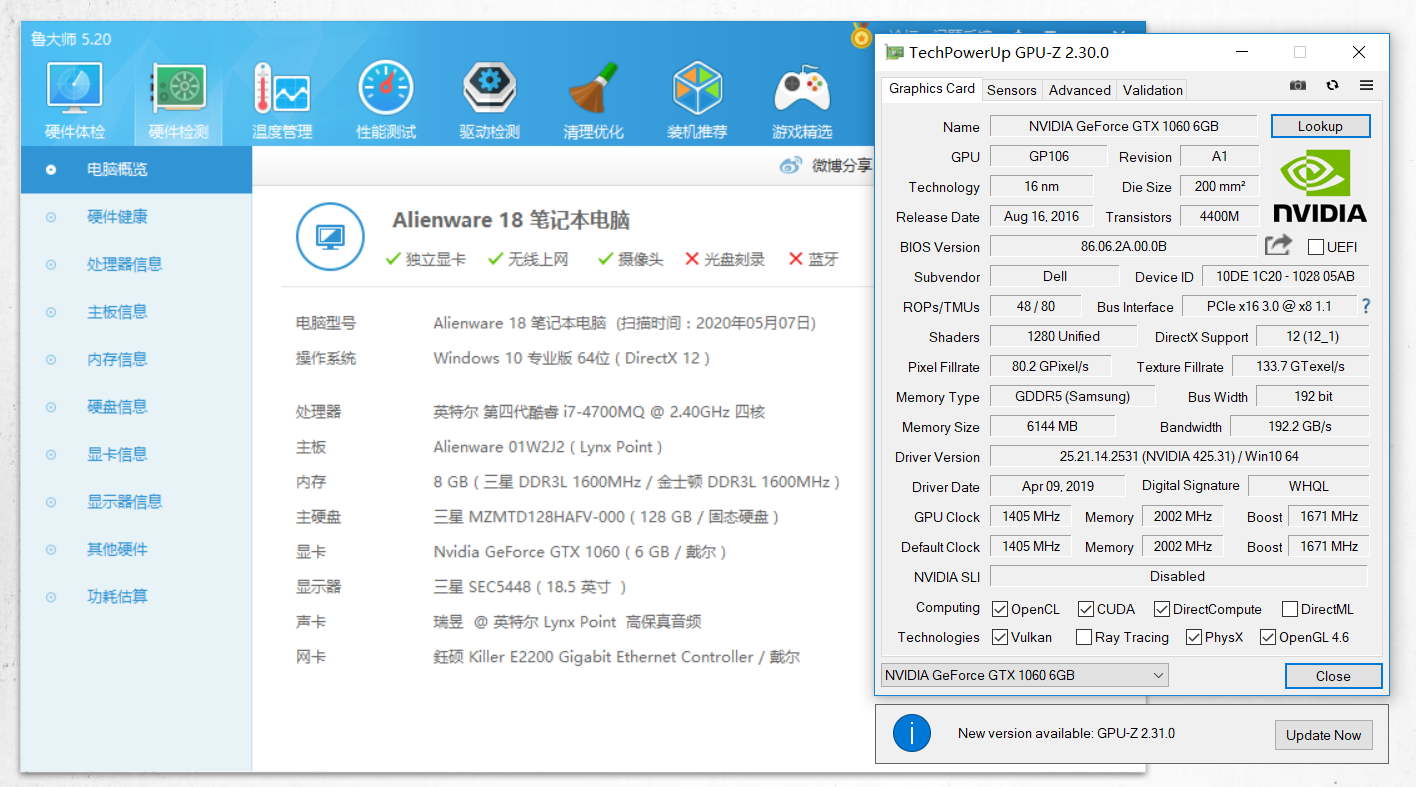Screen dimensions: 1416x787
Task: Click the Memory Size value 6144 MB
Action: [1052, 426]
